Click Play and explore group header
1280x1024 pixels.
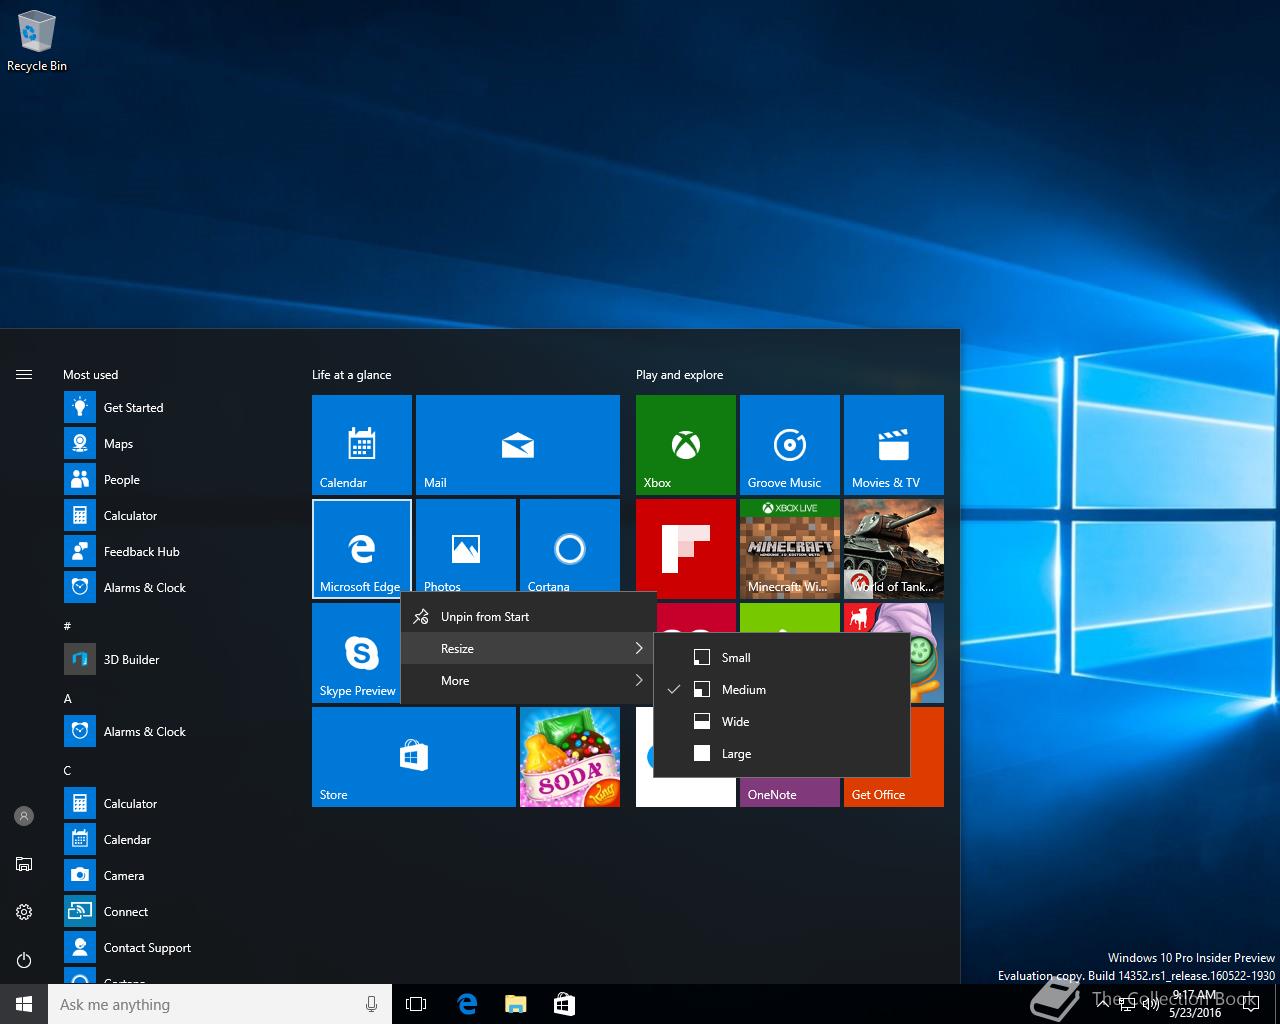(680, 375)
